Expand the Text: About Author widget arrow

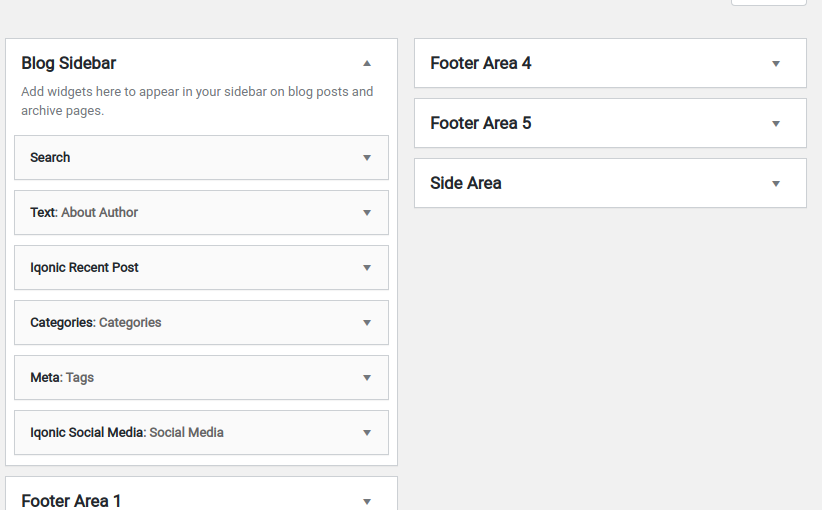click(x=367, y=213)
